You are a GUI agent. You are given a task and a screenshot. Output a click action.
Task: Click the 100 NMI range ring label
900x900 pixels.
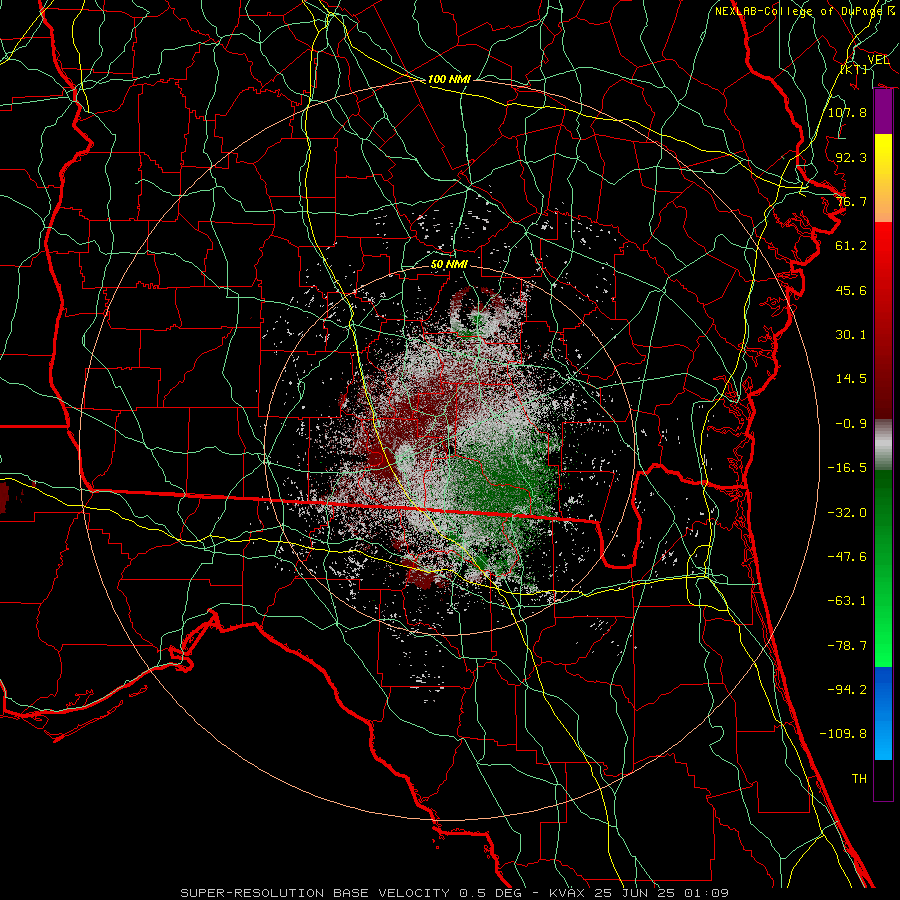(449, 79)
